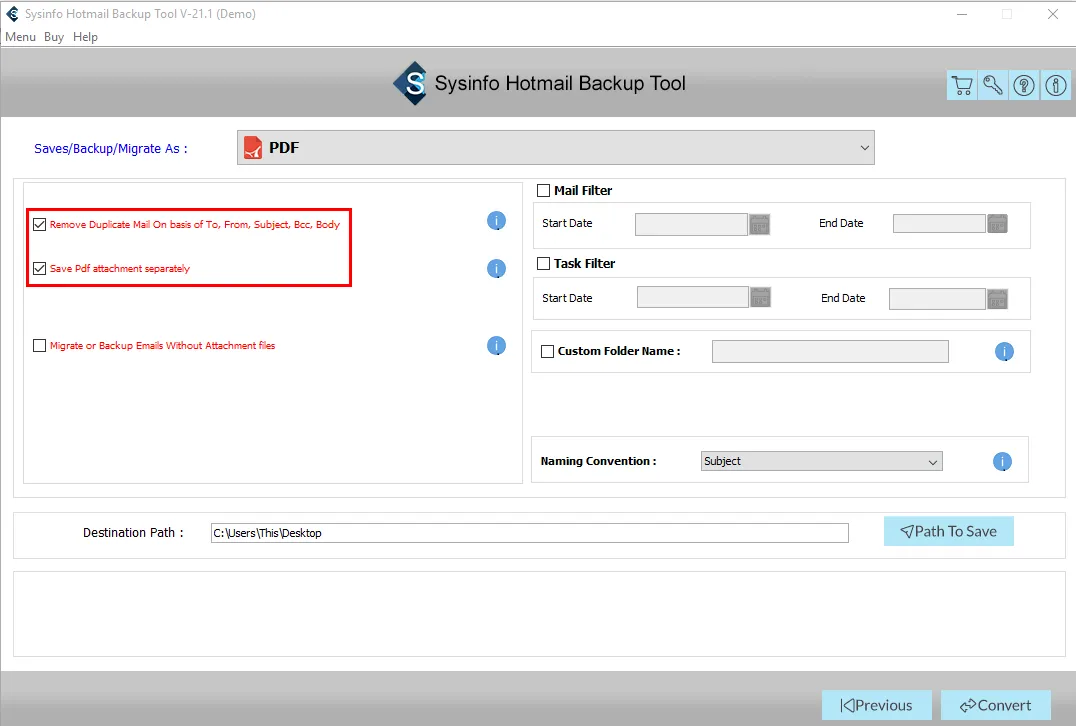Click the app icon in title bar
1076x726 pixels.
click(x=12, y=14)
